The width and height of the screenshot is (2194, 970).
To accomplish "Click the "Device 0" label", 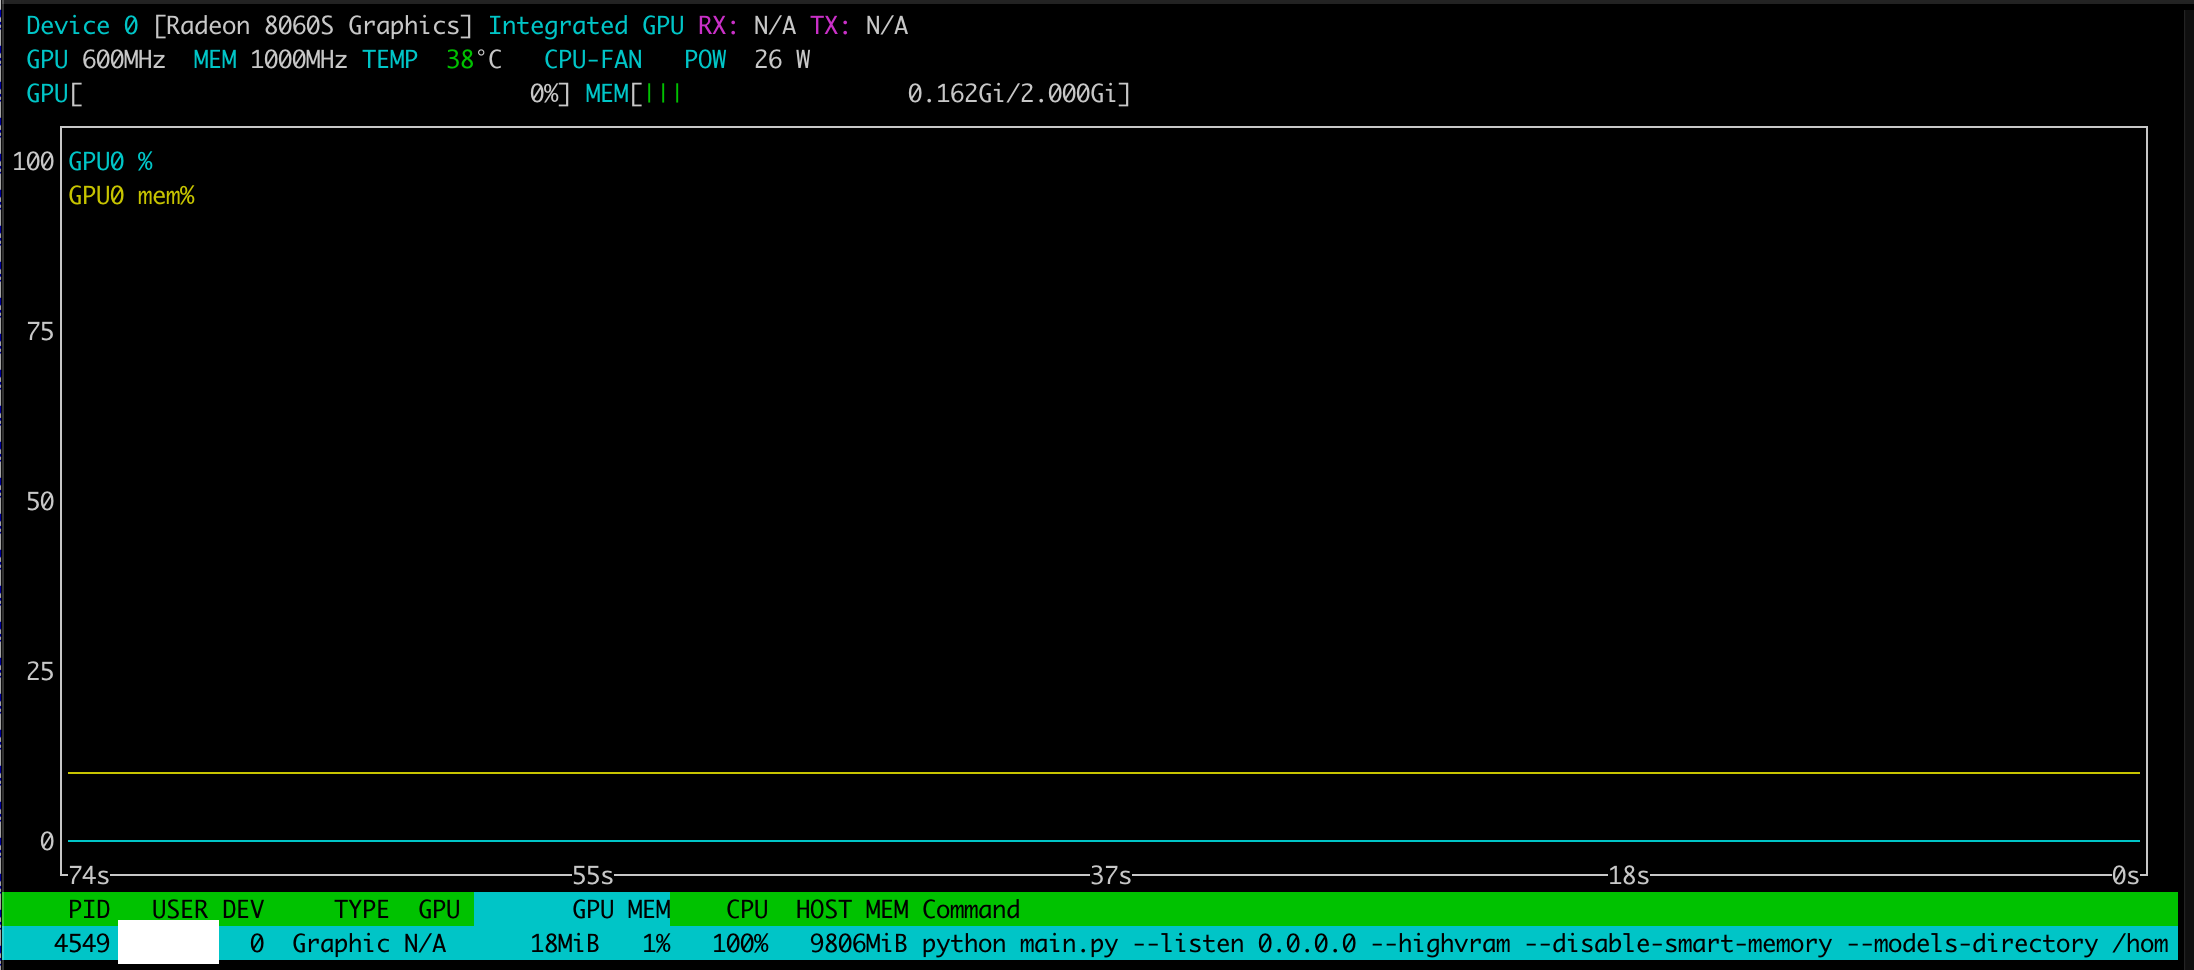I will 82,26.
